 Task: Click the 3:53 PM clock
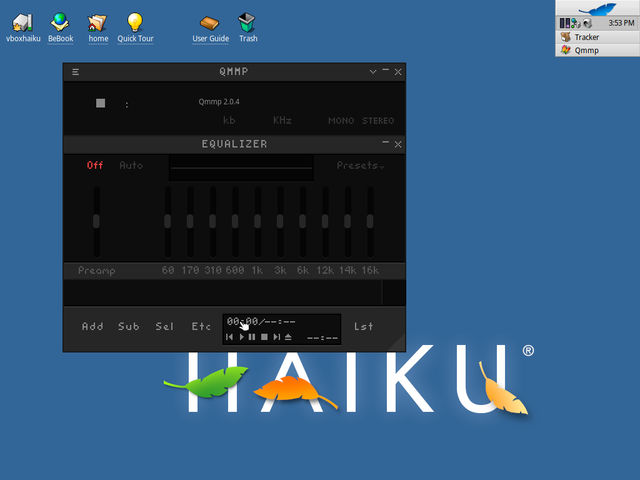coord(621,23)
